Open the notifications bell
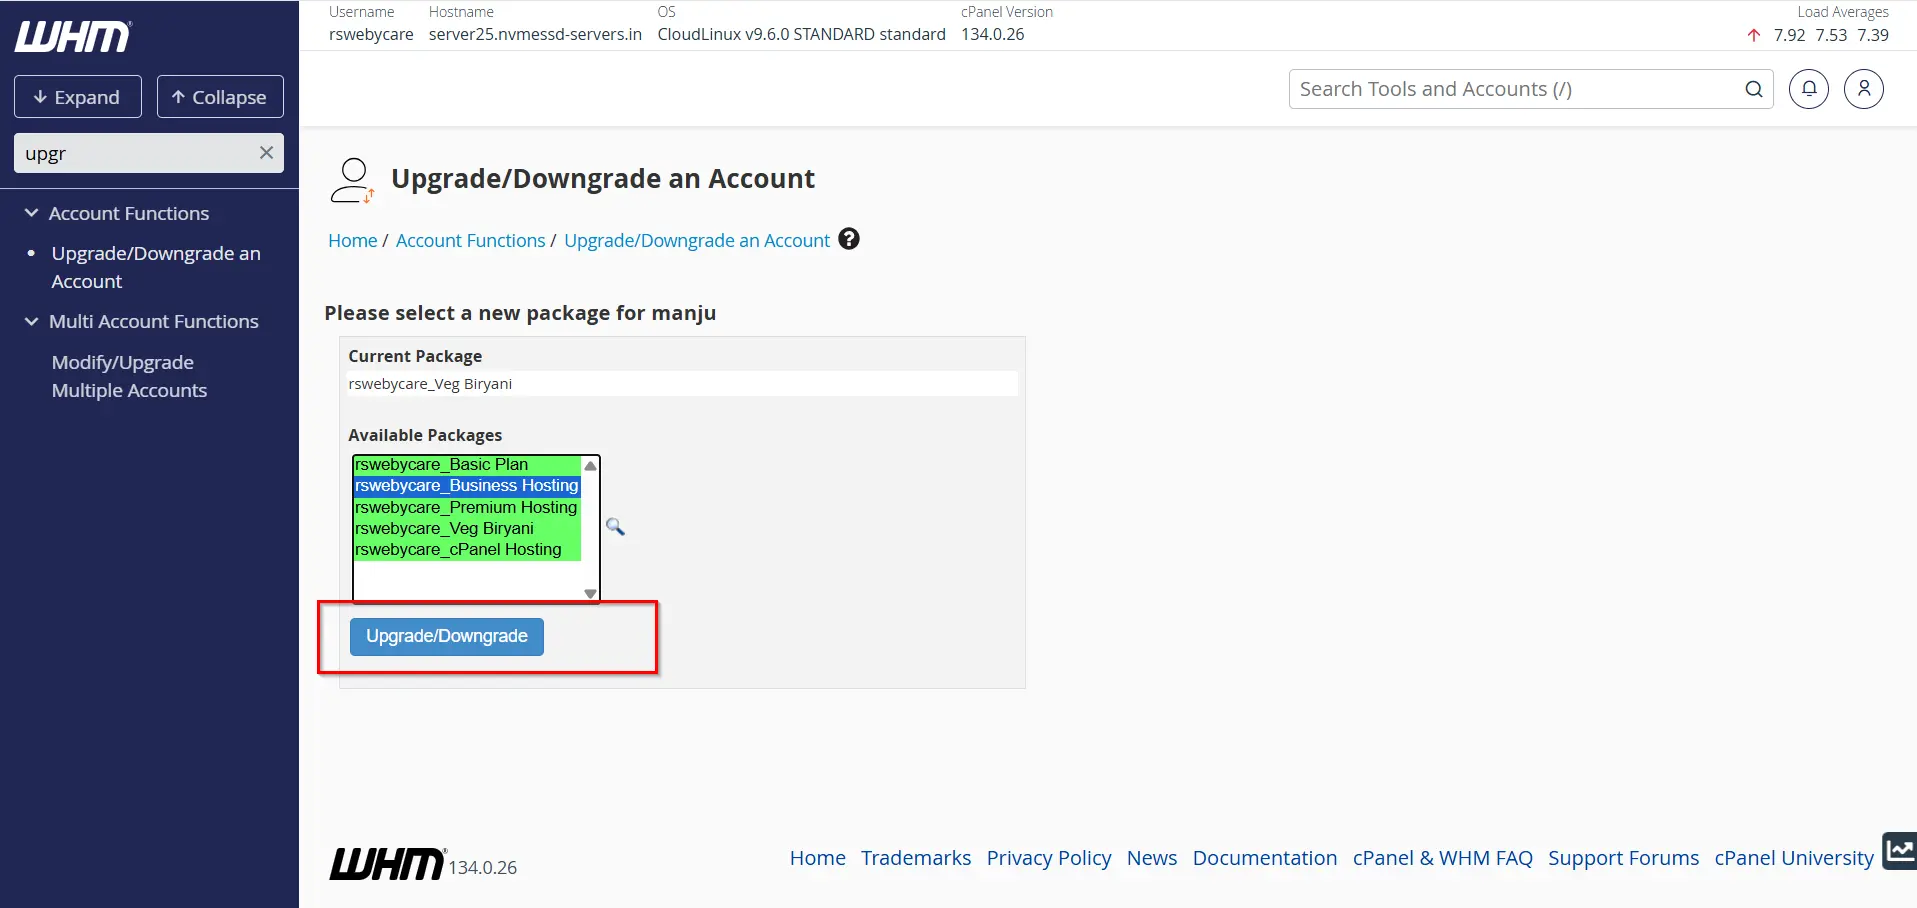Screen dimensions: 1917x908 pos(1809,89)
